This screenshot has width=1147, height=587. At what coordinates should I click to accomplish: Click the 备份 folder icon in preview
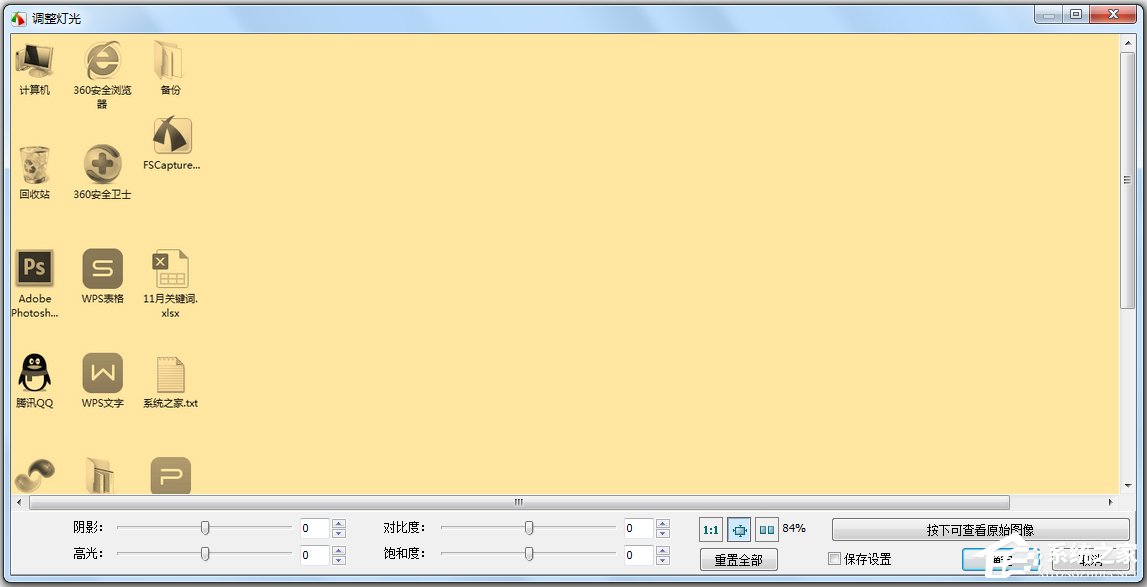coord(170,61)
